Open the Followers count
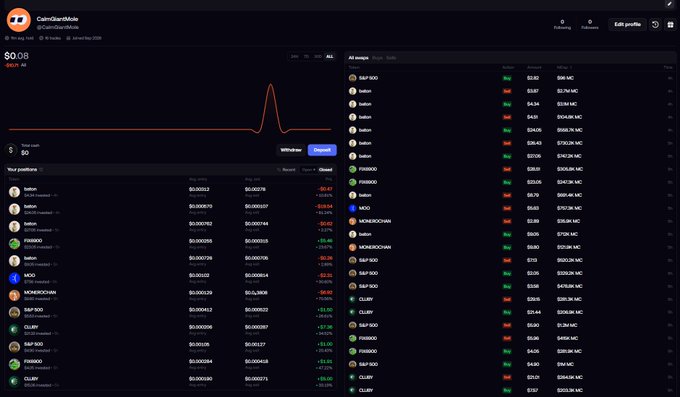This screenshot has height=397, width=680. (x=590, y=24)
